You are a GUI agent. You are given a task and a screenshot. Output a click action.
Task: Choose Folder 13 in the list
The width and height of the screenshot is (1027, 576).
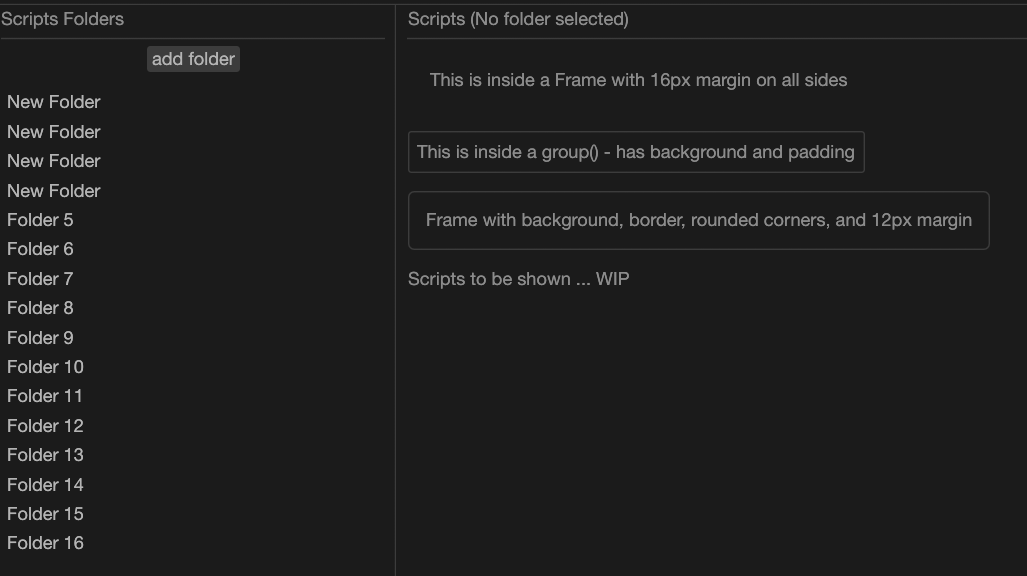[45, 455]
